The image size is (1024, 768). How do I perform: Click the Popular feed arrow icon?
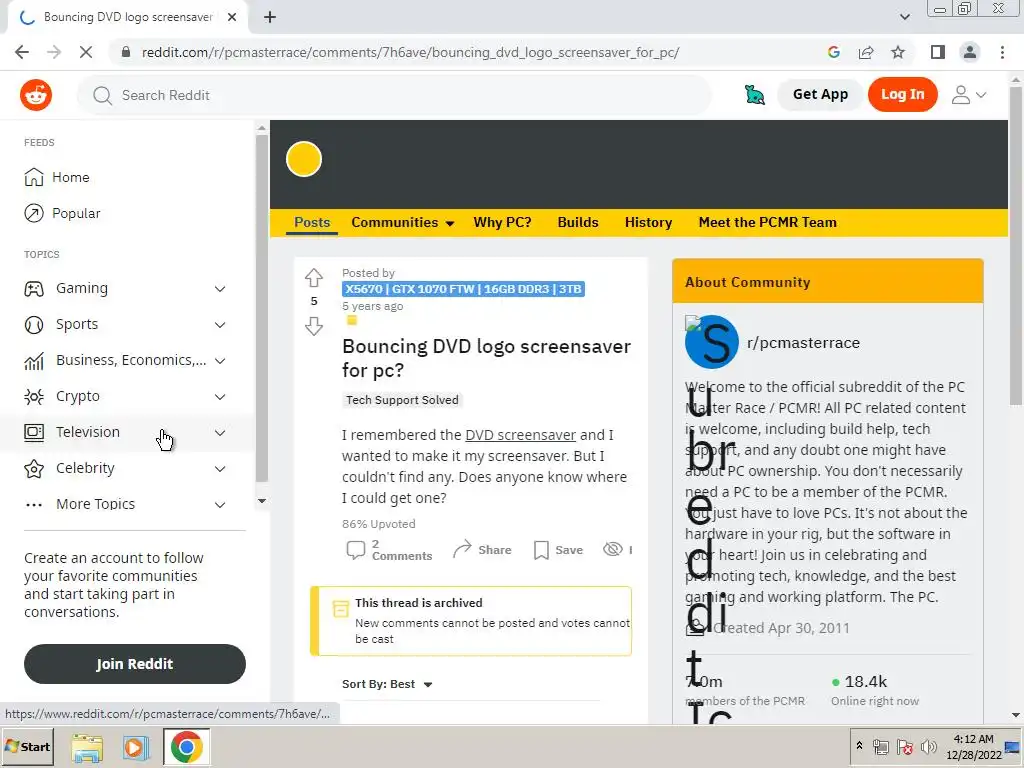pos(33,213)
